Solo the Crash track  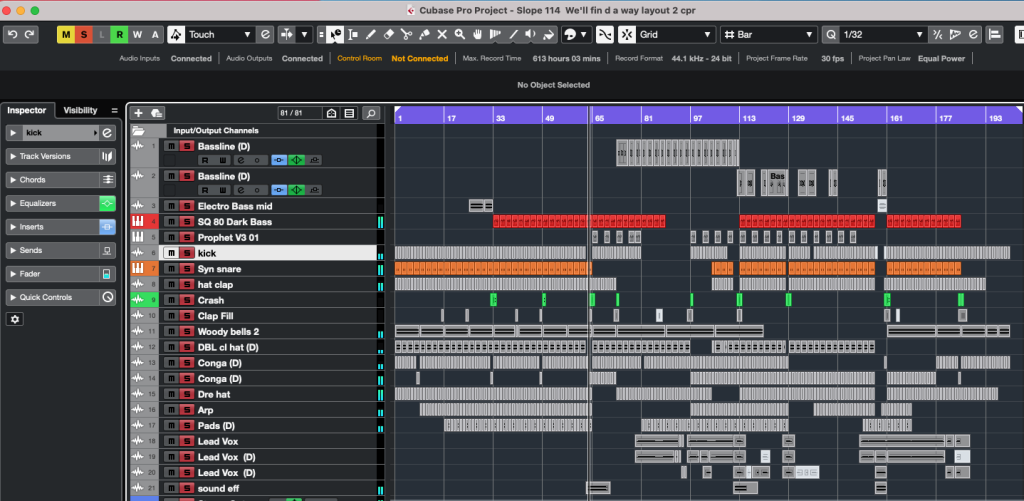click(186, 300)
